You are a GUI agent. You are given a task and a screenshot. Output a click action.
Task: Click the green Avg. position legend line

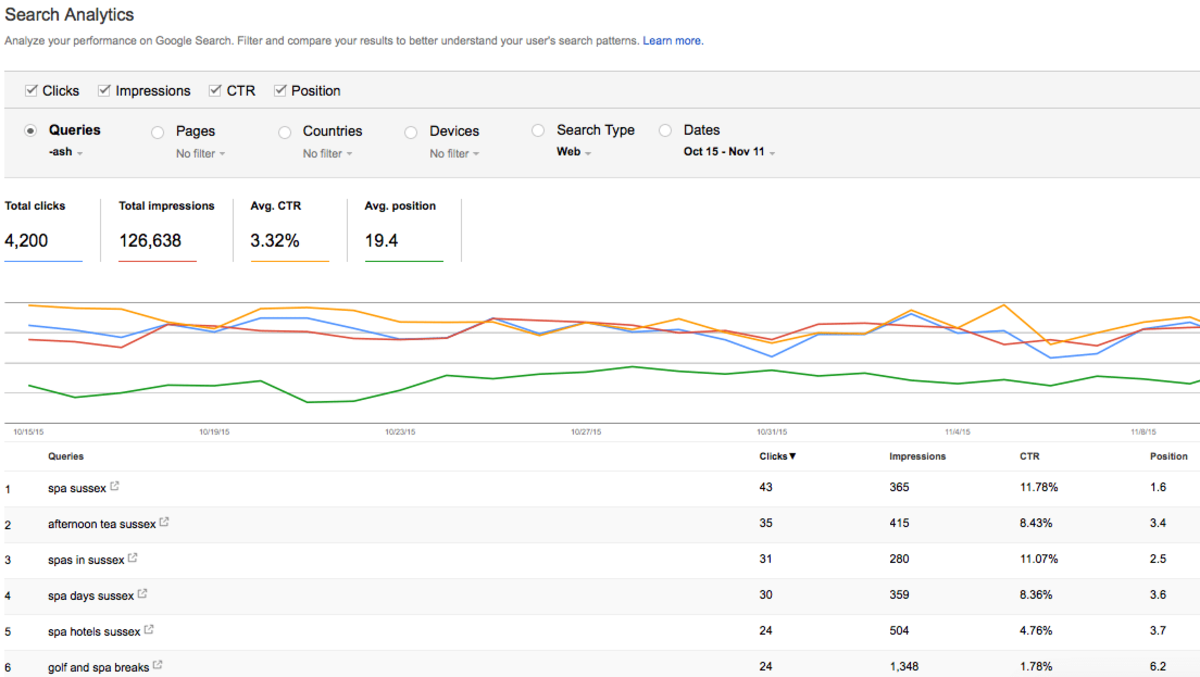click(404, 261)
